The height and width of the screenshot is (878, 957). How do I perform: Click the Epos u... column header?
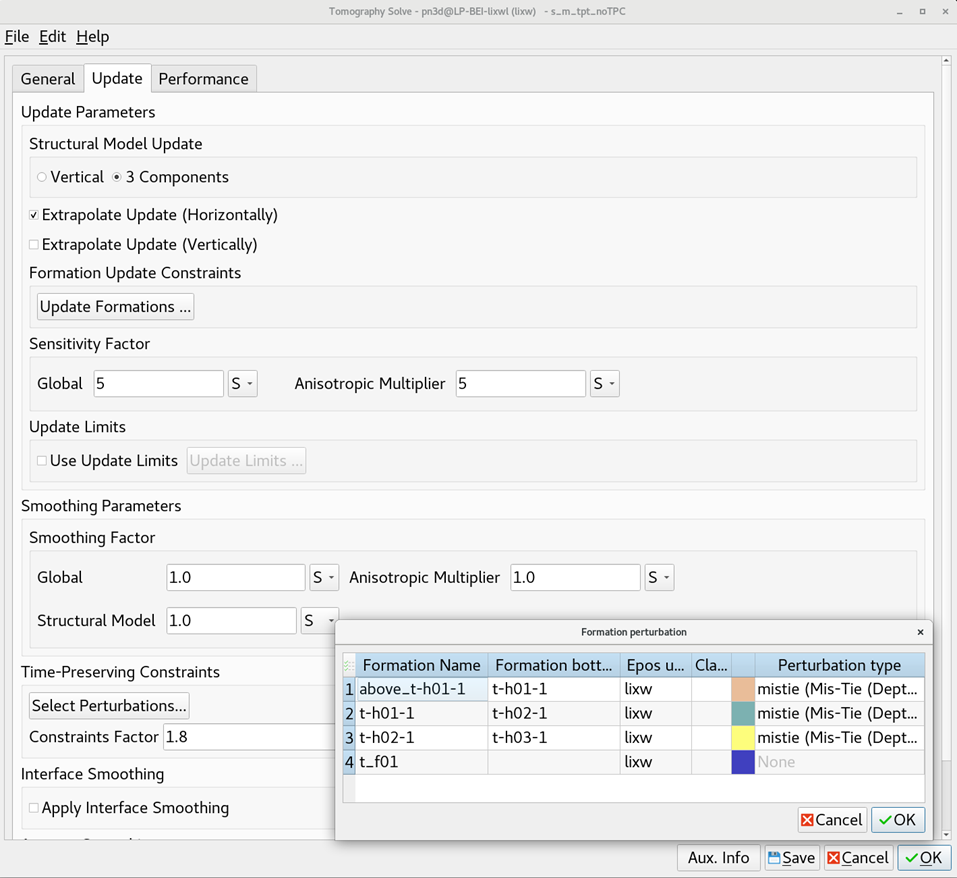click(x=655, y=665)
